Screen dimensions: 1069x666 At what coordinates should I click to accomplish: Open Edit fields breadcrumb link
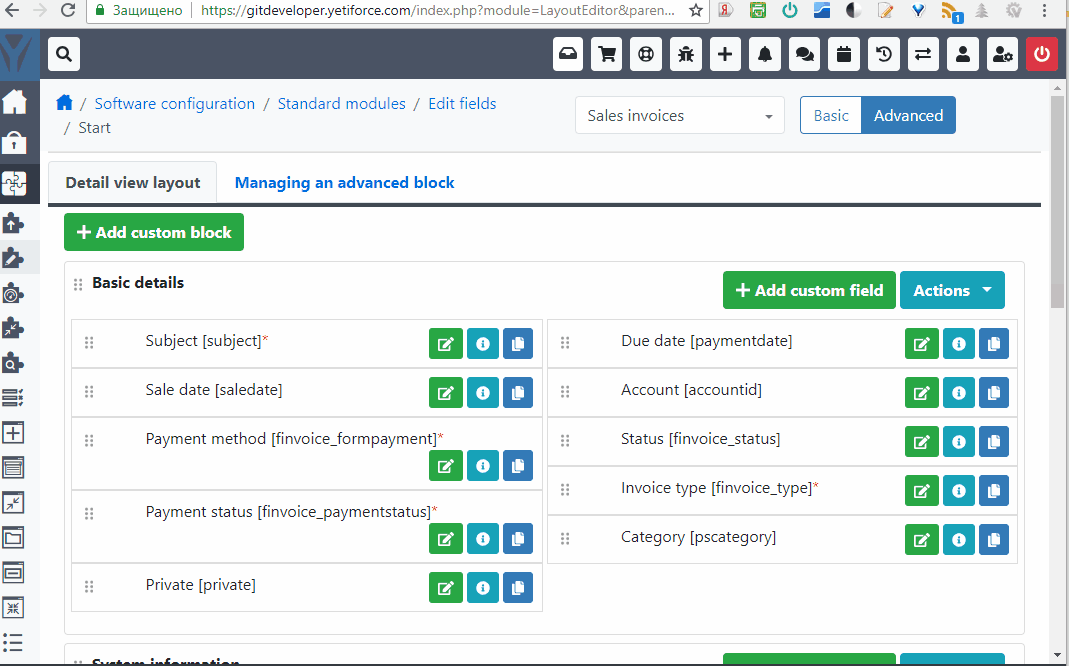462,104
